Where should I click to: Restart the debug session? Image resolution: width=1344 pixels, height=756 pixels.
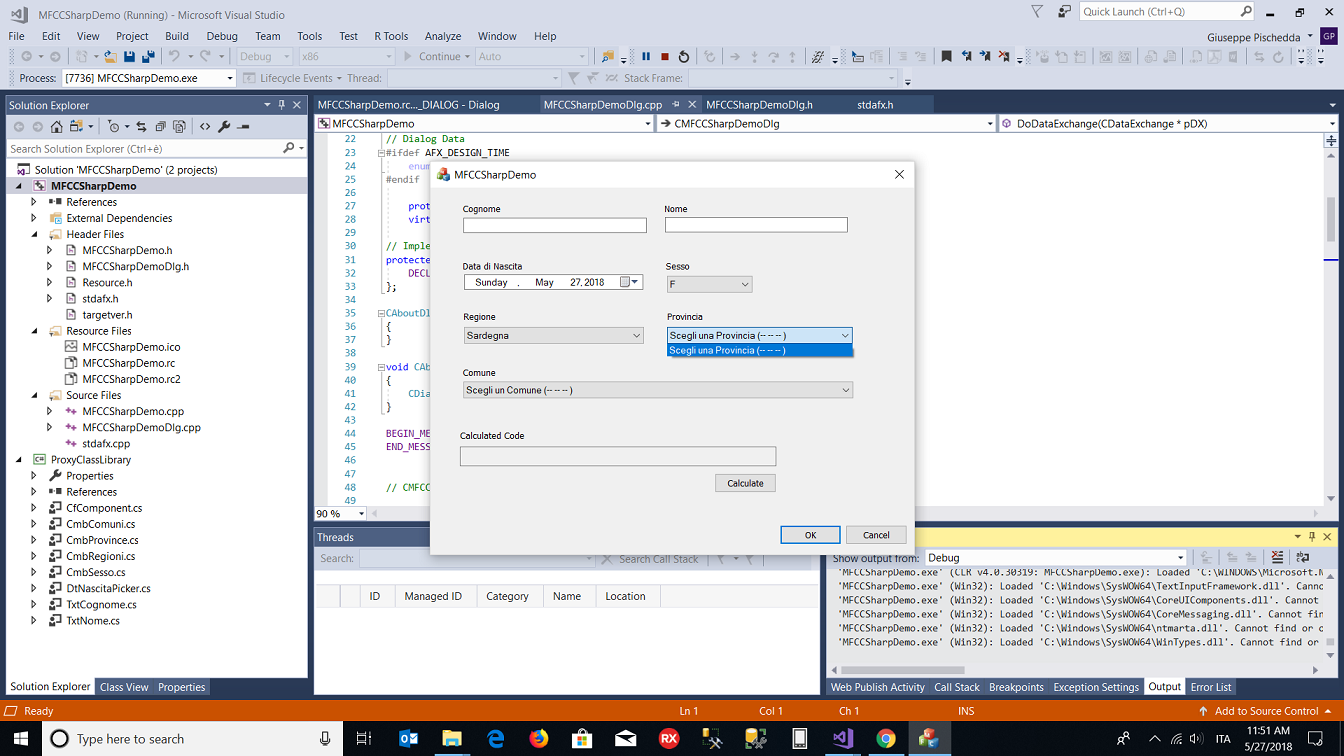pos(684,57)
